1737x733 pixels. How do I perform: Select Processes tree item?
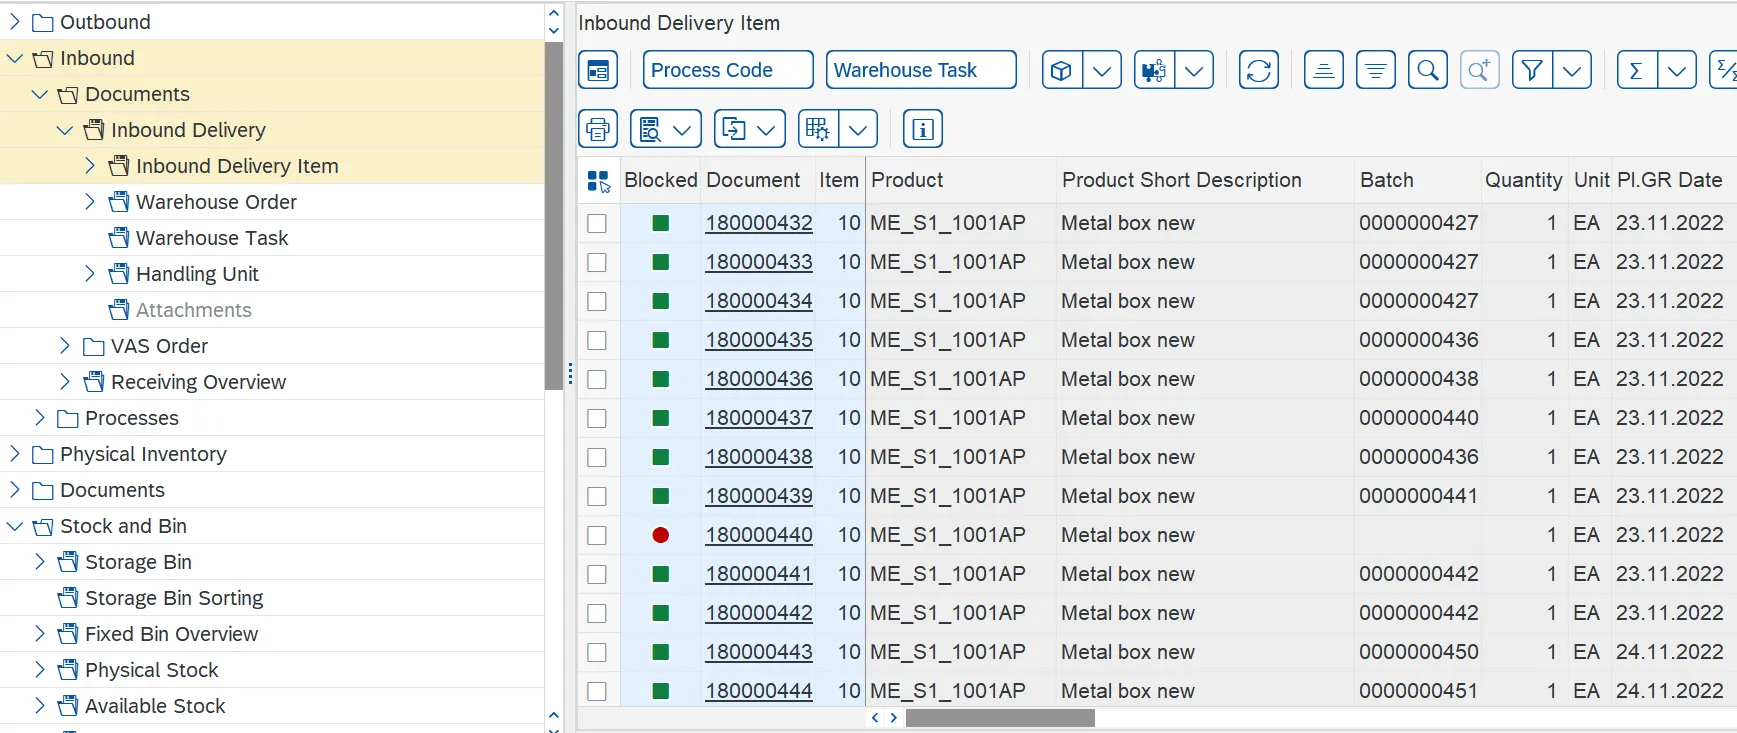click(131, 418)
